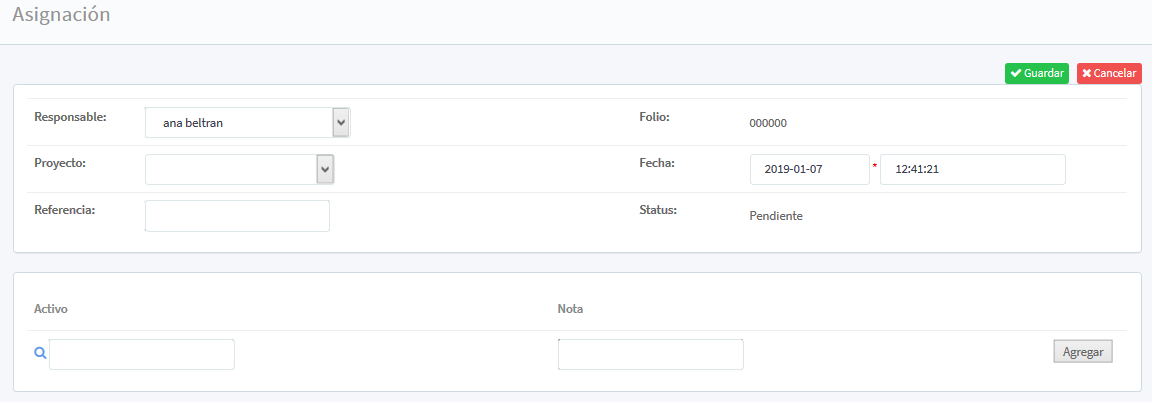
Task: Click the Folio number 000000
Action: pyautogui.click(x=768, y=124)
